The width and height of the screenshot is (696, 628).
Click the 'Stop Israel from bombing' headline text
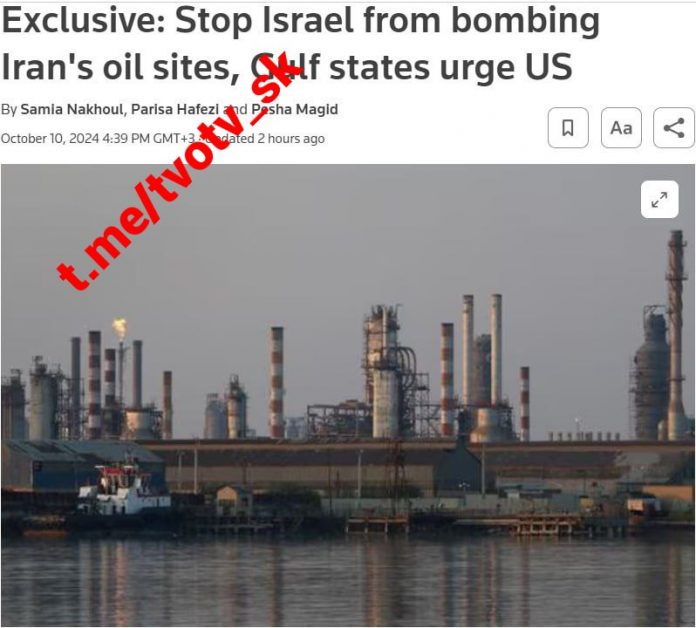click(x=388, y=20)
